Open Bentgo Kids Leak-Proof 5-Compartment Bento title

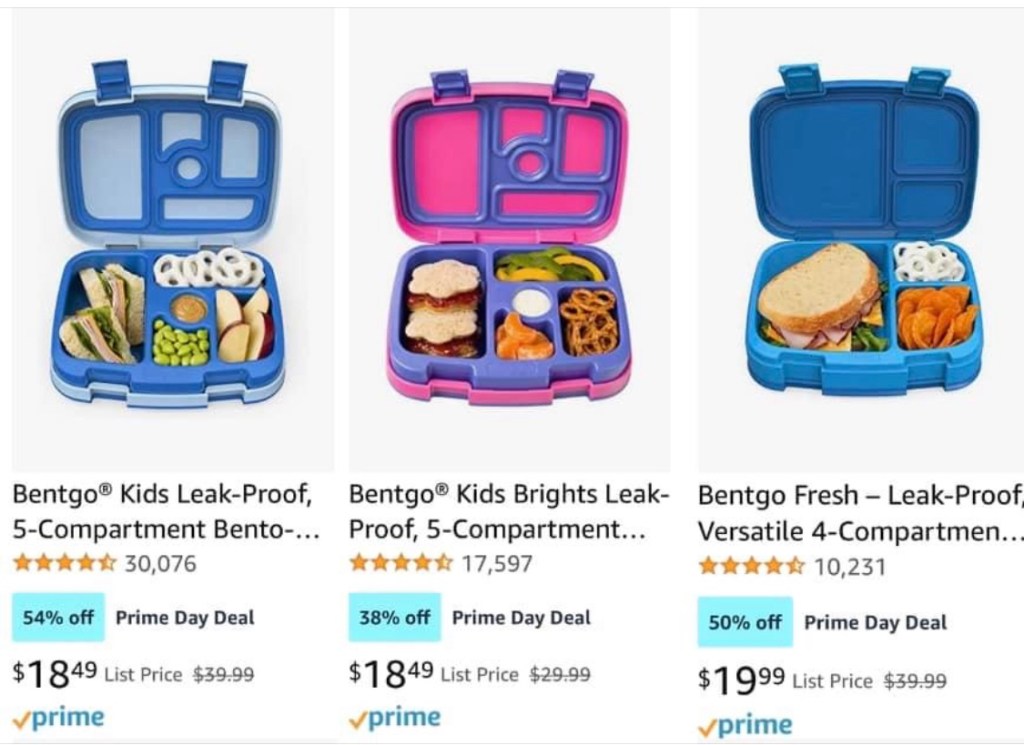click(166, 510)
